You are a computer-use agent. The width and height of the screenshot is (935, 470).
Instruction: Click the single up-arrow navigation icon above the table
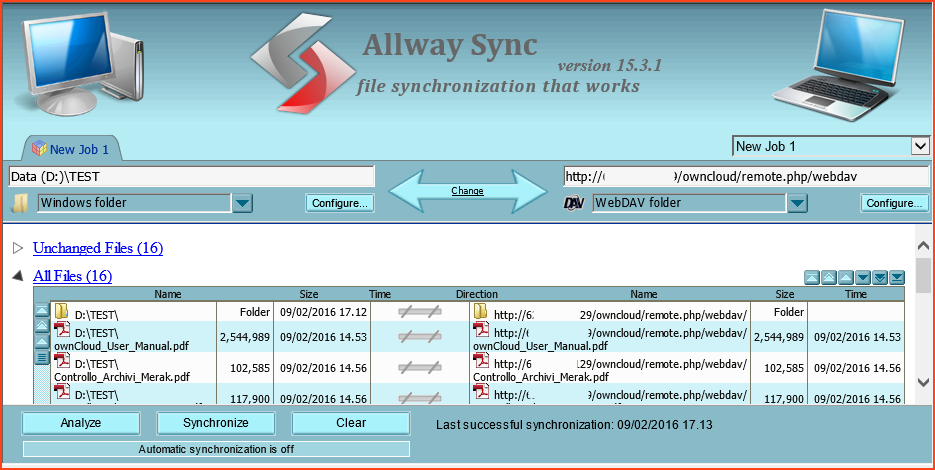[846, 277]
